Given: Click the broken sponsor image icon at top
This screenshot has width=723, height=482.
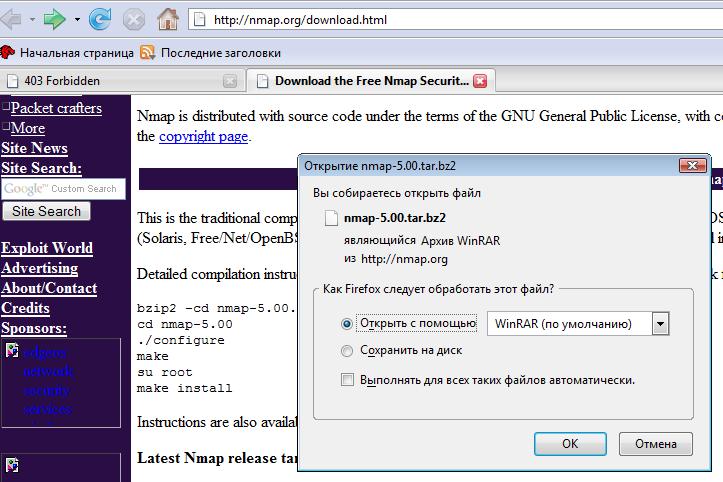Looking at the screenshot, I should [12, 351].
